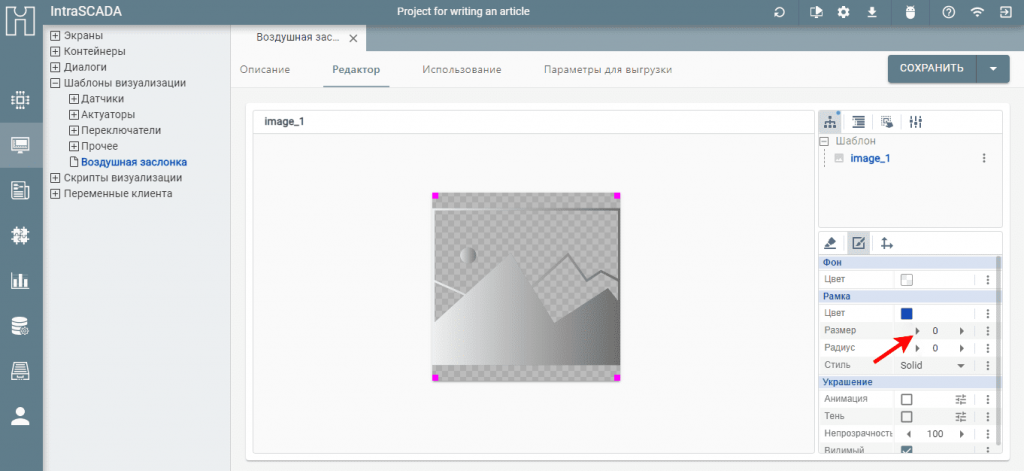
Task: Increase Непрозрачность with right arrow
Action: point(962,434)
